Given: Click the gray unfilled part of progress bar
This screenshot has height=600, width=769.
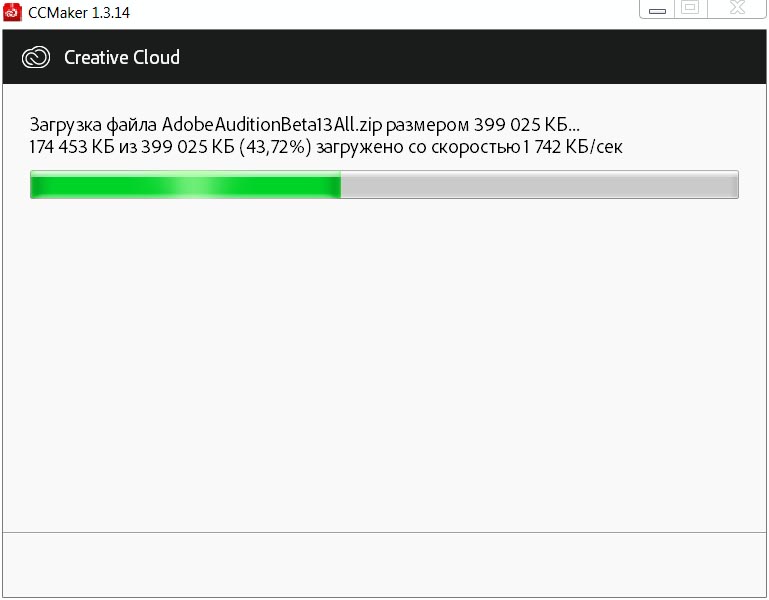Looking at the screenshot, I should click(539, 184).
